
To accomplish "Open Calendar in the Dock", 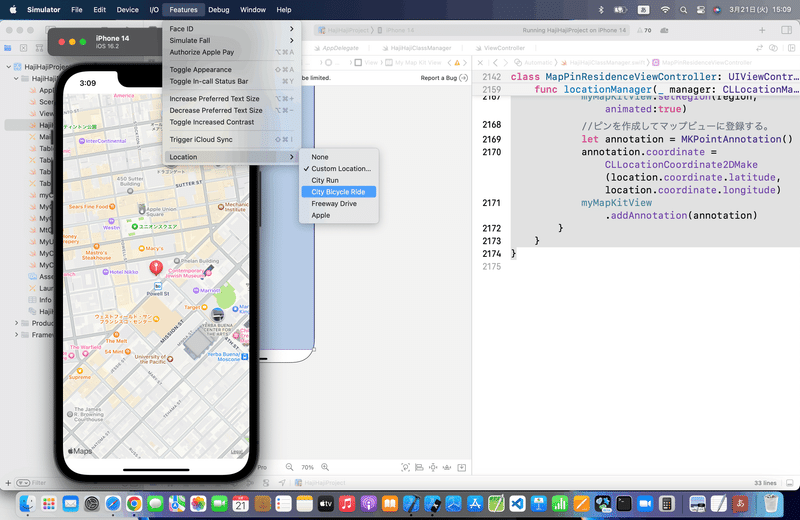I will coord(240,504).
